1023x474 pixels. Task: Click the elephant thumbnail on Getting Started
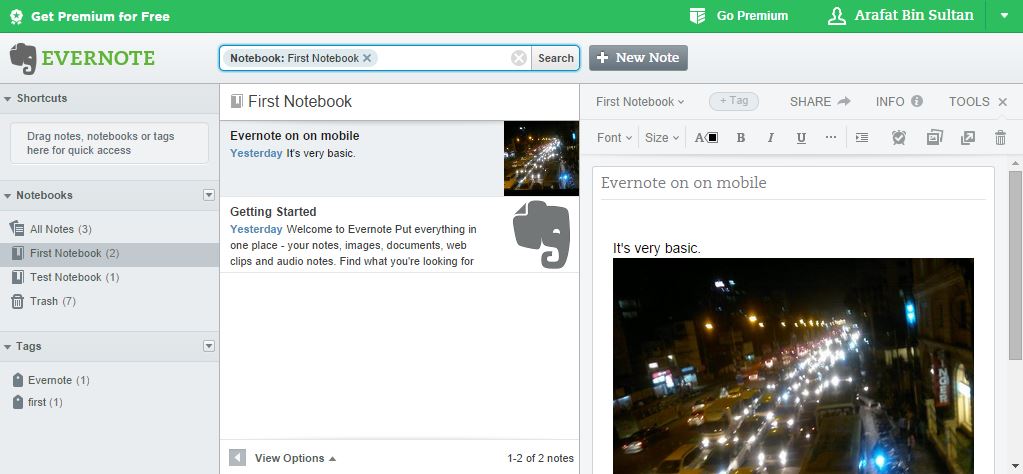[542, 234]
